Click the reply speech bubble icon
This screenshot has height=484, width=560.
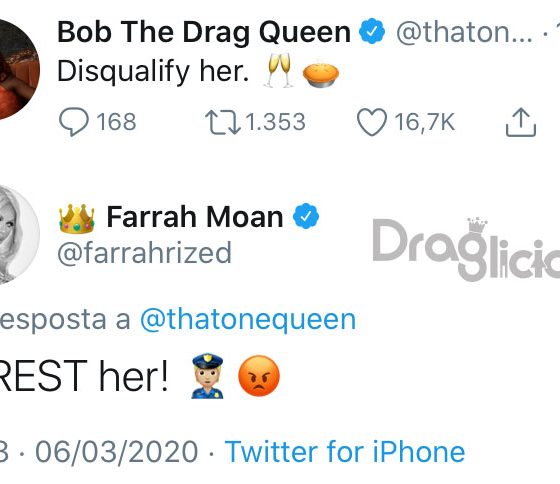(x=74, y=122)
